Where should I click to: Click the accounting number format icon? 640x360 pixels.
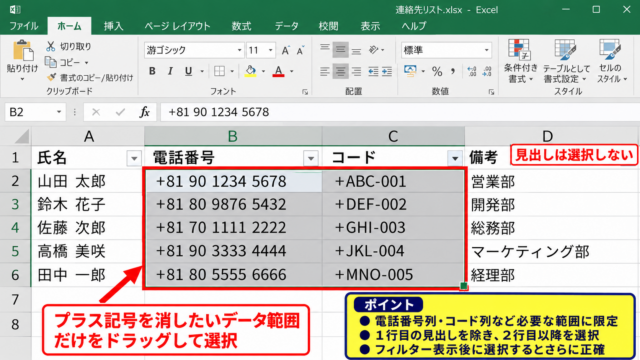tap(410, 71)
